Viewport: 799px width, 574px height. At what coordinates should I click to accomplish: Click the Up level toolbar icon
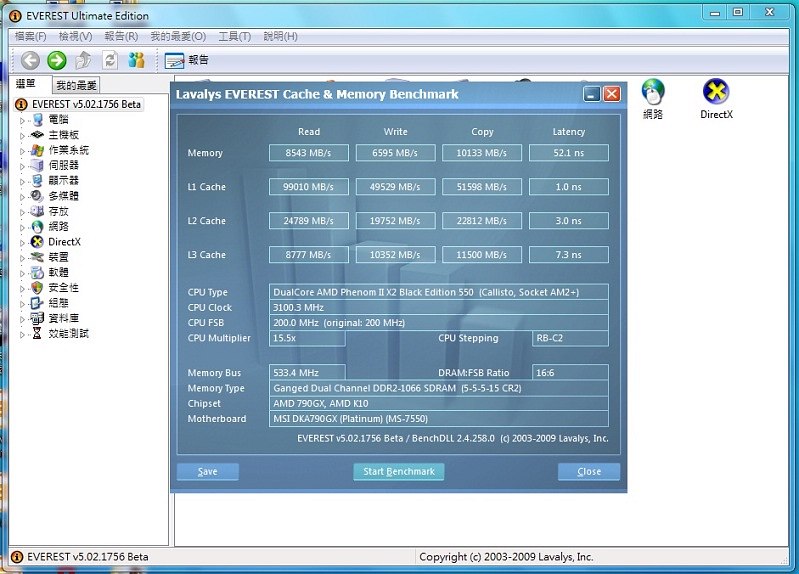pyautogui.click(x=83, y=60)
